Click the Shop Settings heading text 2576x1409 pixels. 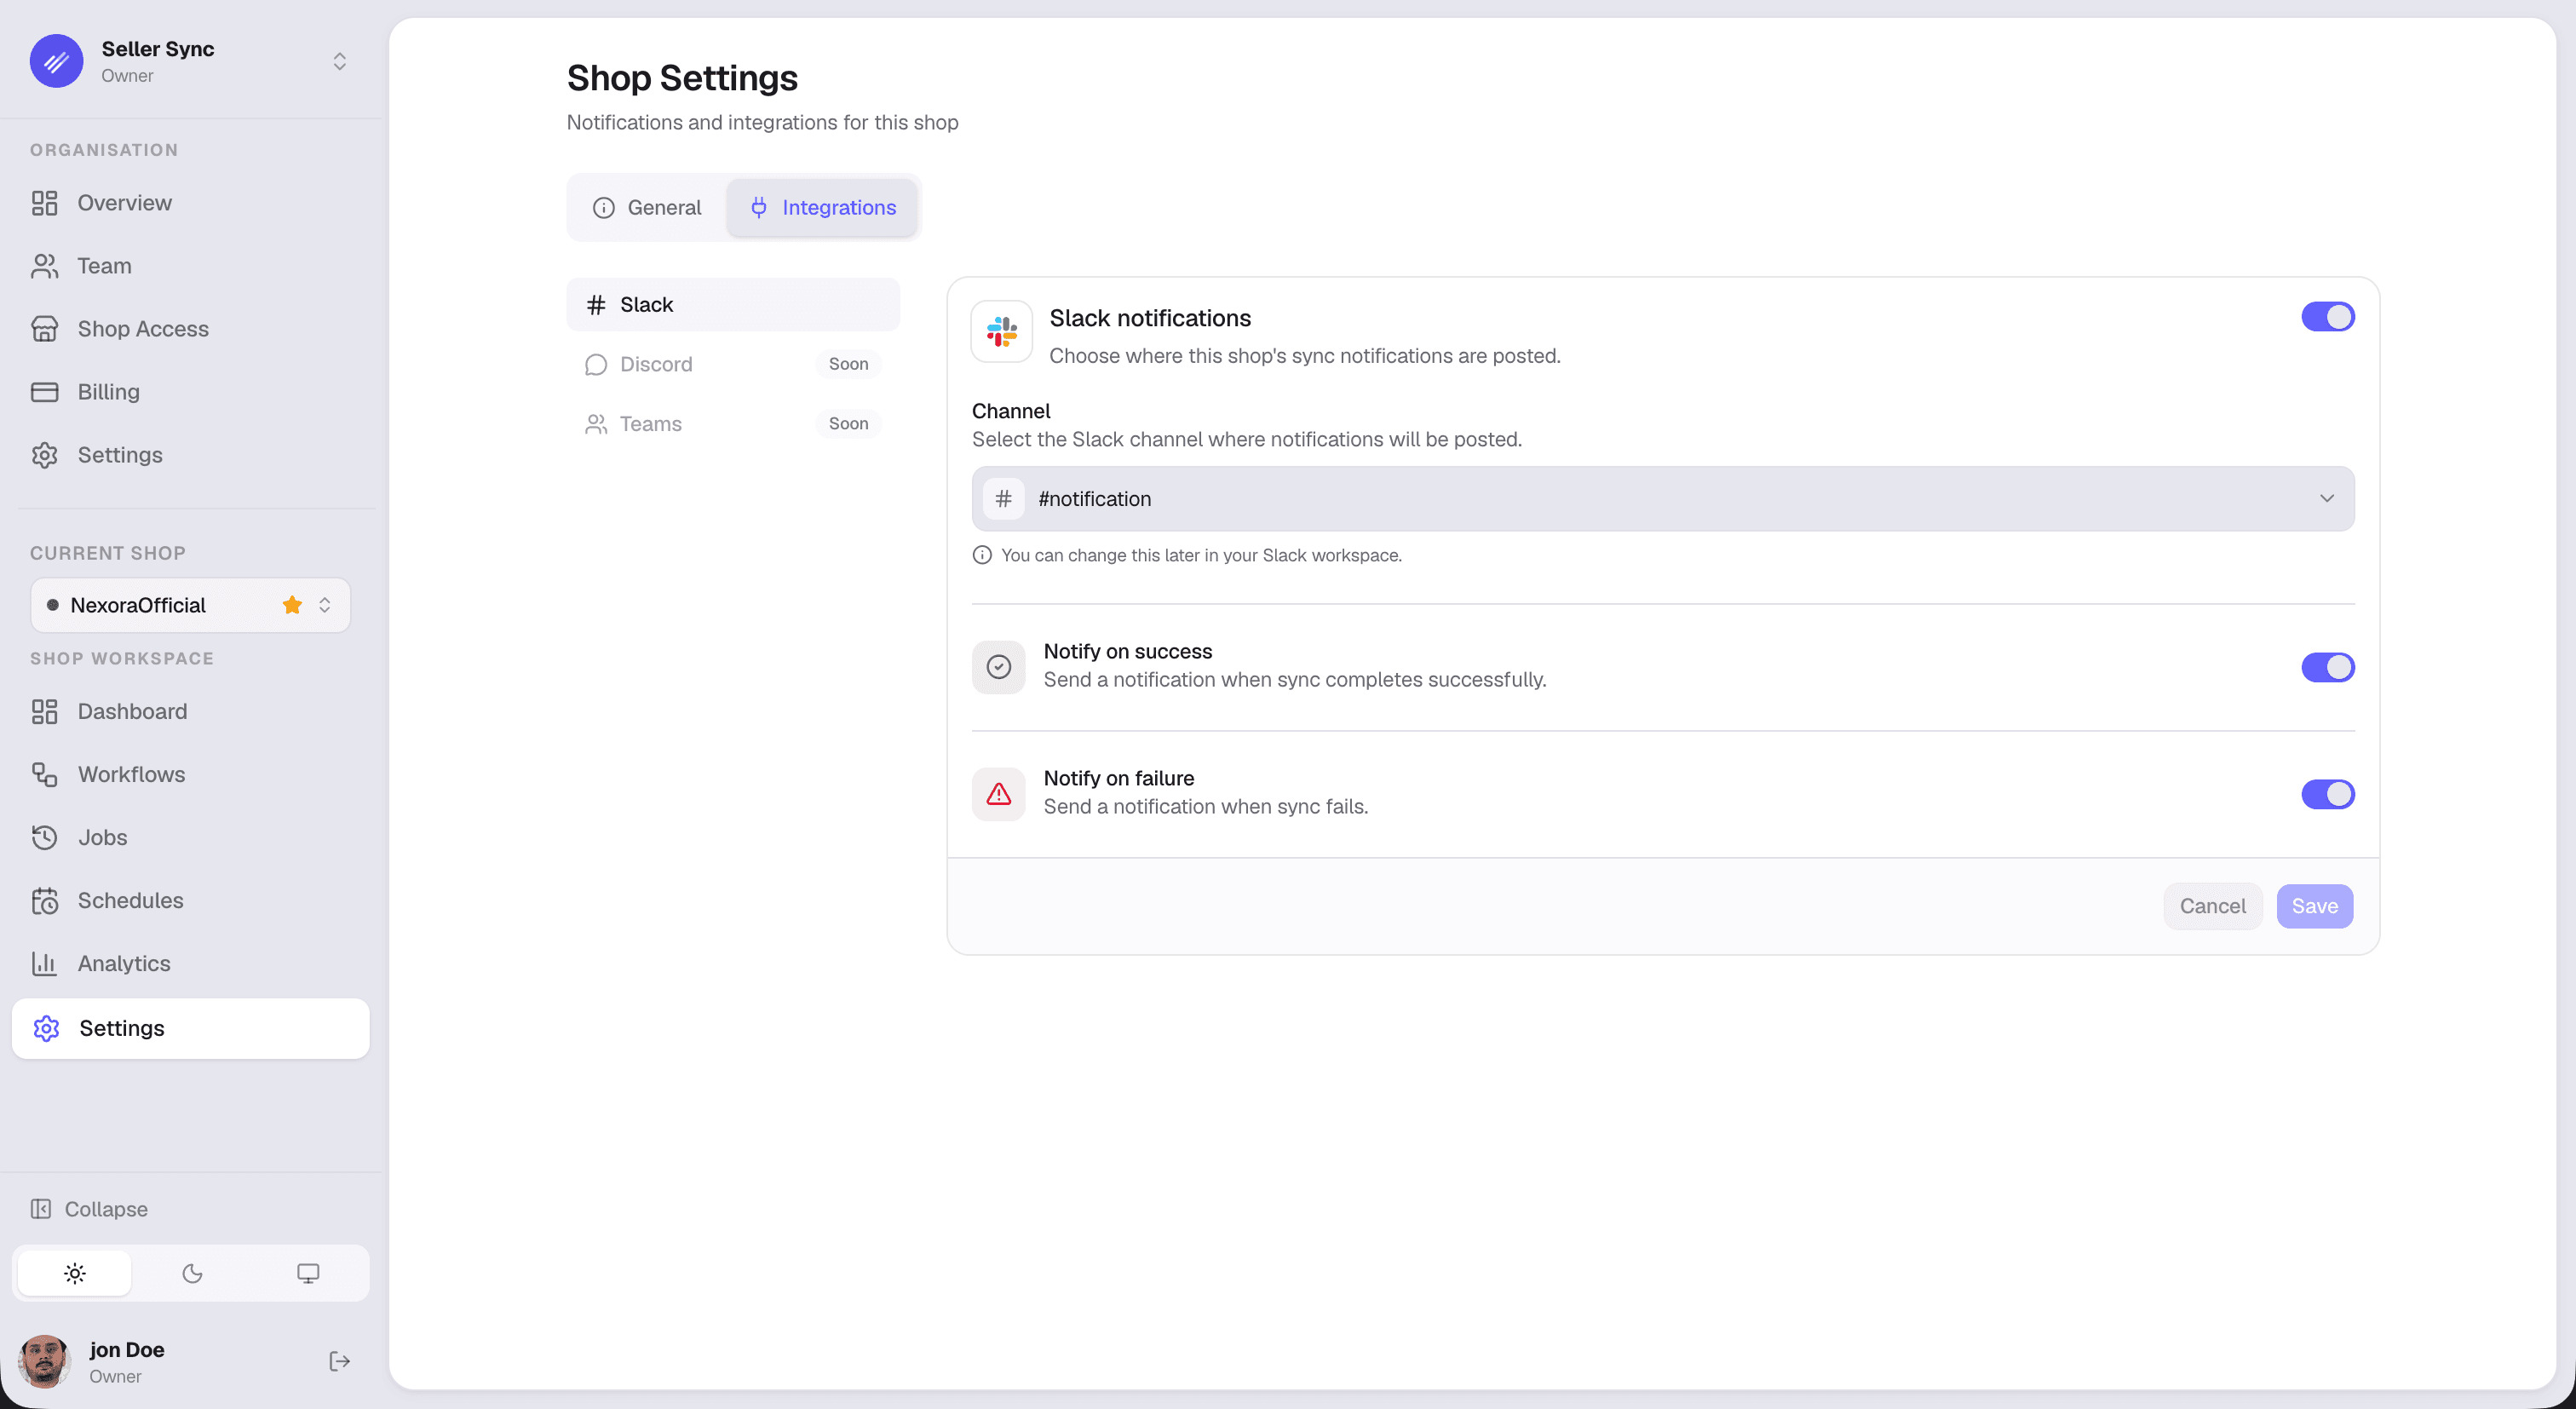click(682, 78)
